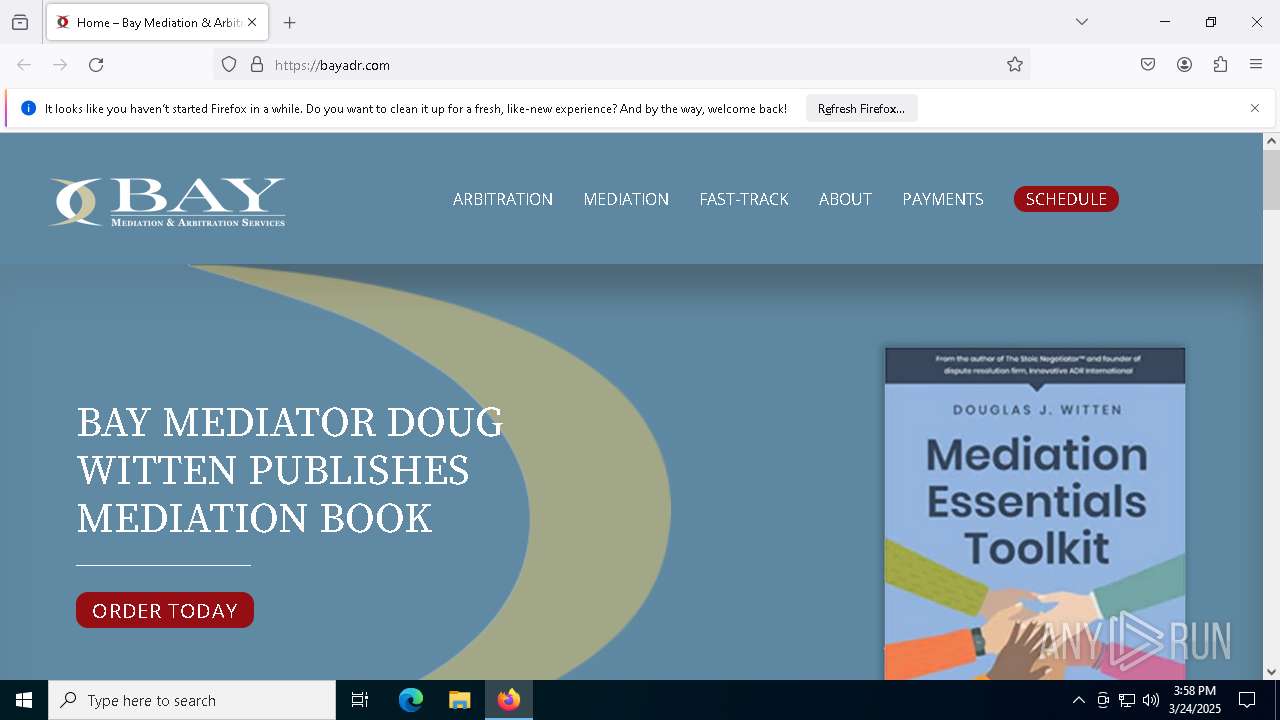This screenshot has height=720, width=1280.
Task: Click Refresh Firefox button
Action: (x=861, y=109)
